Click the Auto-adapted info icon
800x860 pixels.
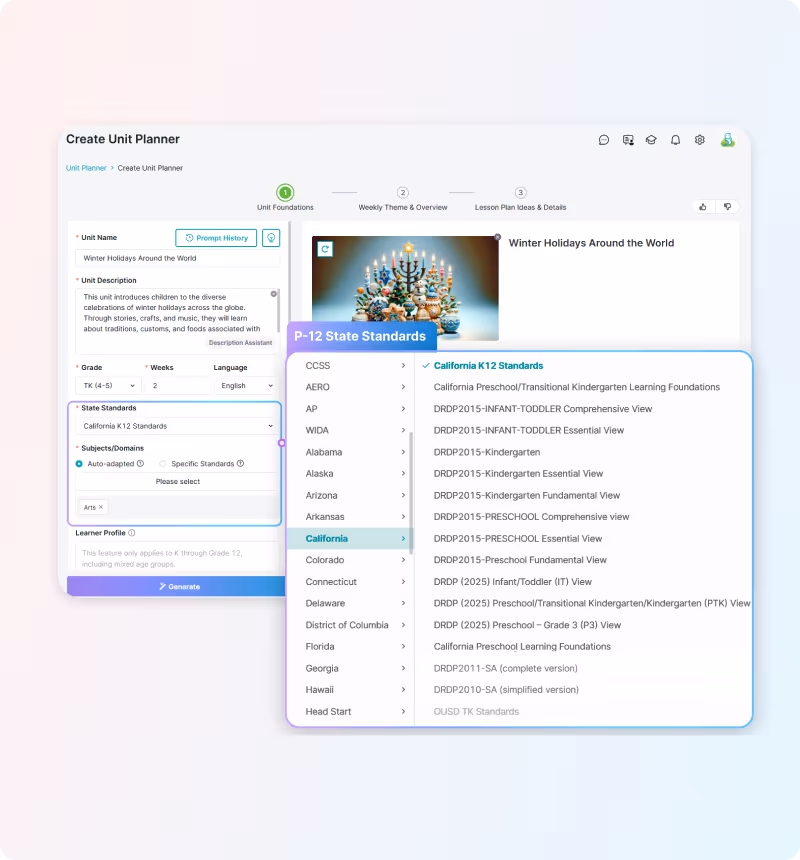140,463
